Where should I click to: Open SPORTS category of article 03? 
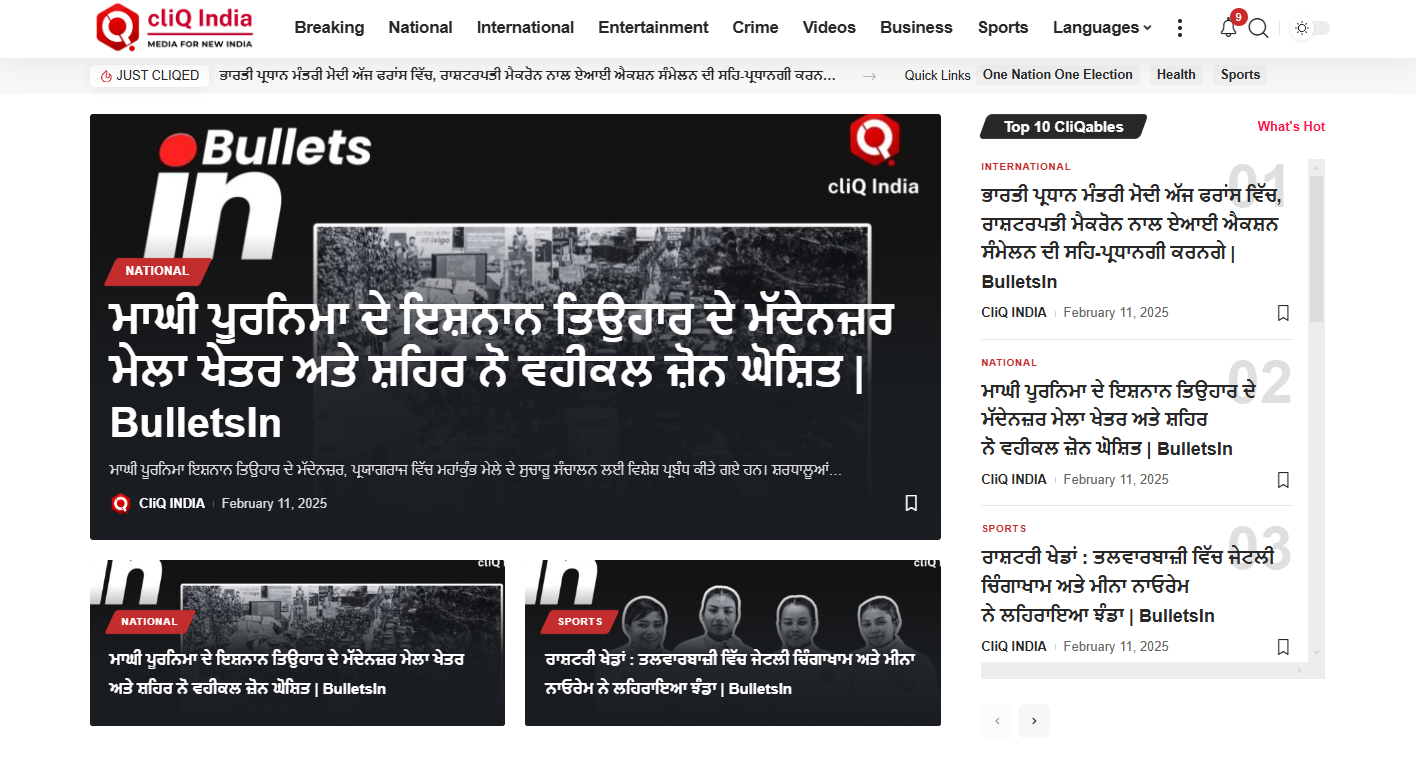click(1004, 529)
